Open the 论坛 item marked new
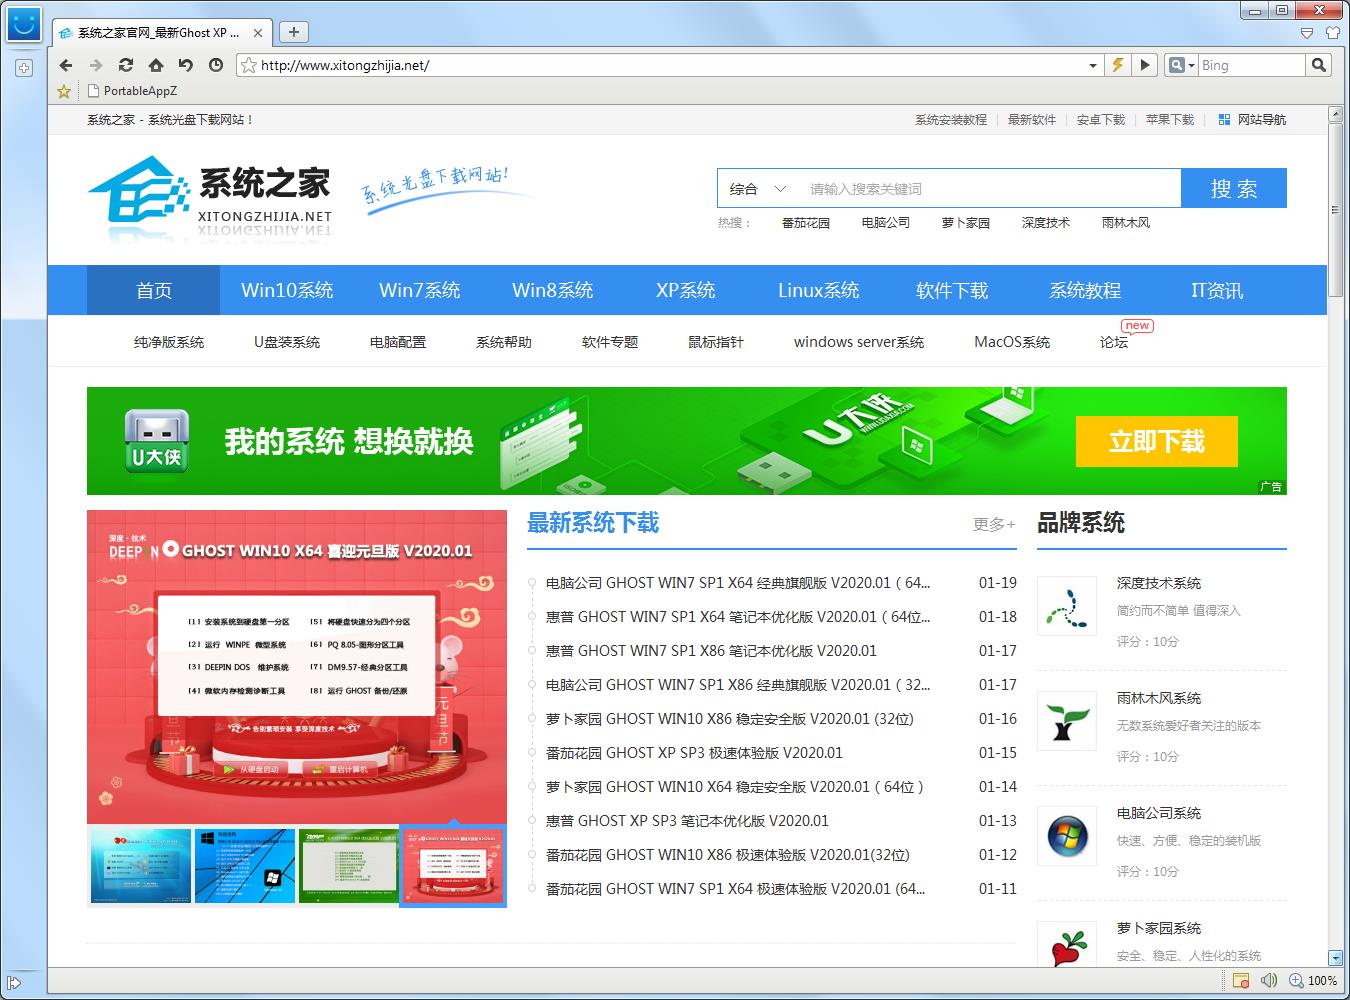 point(1113,341)
